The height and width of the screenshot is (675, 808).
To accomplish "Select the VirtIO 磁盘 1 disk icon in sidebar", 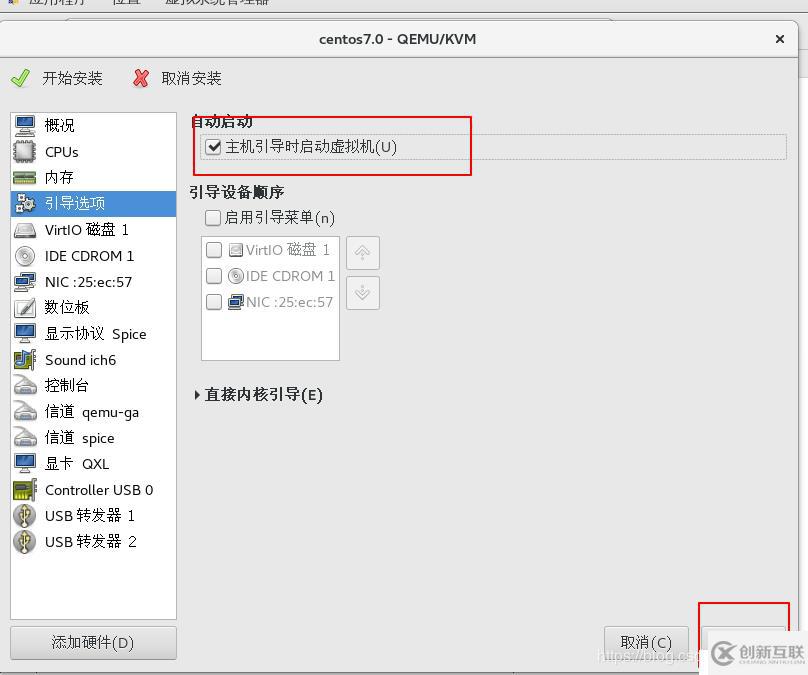I will click(25, 230).
